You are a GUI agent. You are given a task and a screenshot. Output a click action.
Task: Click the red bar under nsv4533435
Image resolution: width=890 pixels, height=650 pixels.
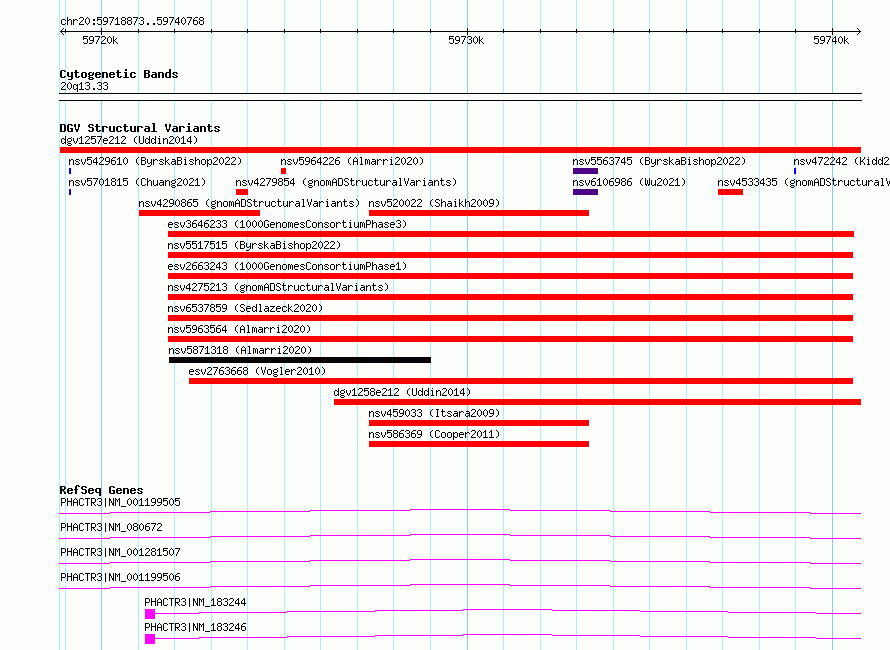tap(730, 192)
